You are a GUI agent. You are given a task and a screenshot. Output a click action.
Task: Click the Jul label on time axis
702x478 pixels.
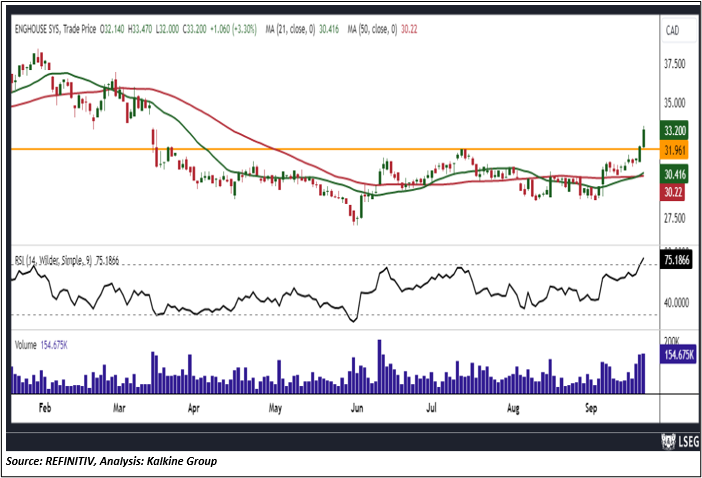431,408
